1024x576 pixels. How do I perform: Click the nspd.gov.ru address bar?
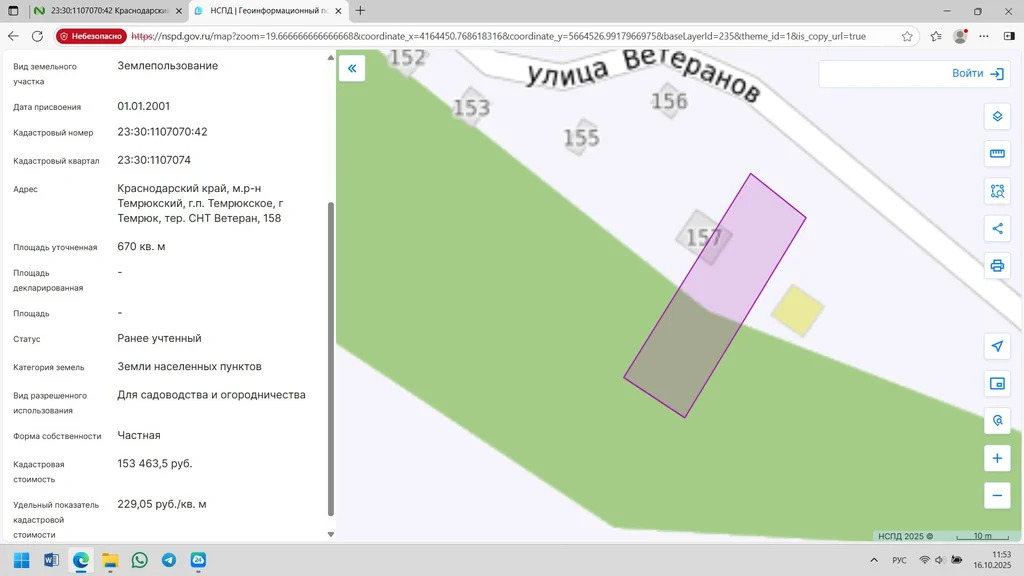point(500,36)
